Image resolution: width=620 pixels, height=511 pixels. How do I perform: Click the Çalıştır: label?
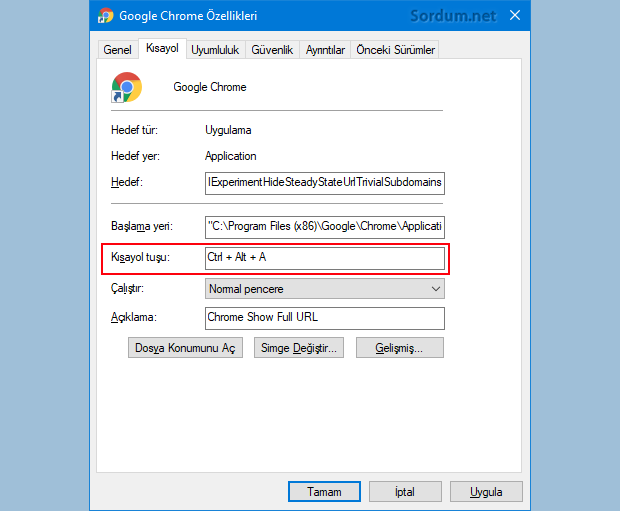[127, 288]
